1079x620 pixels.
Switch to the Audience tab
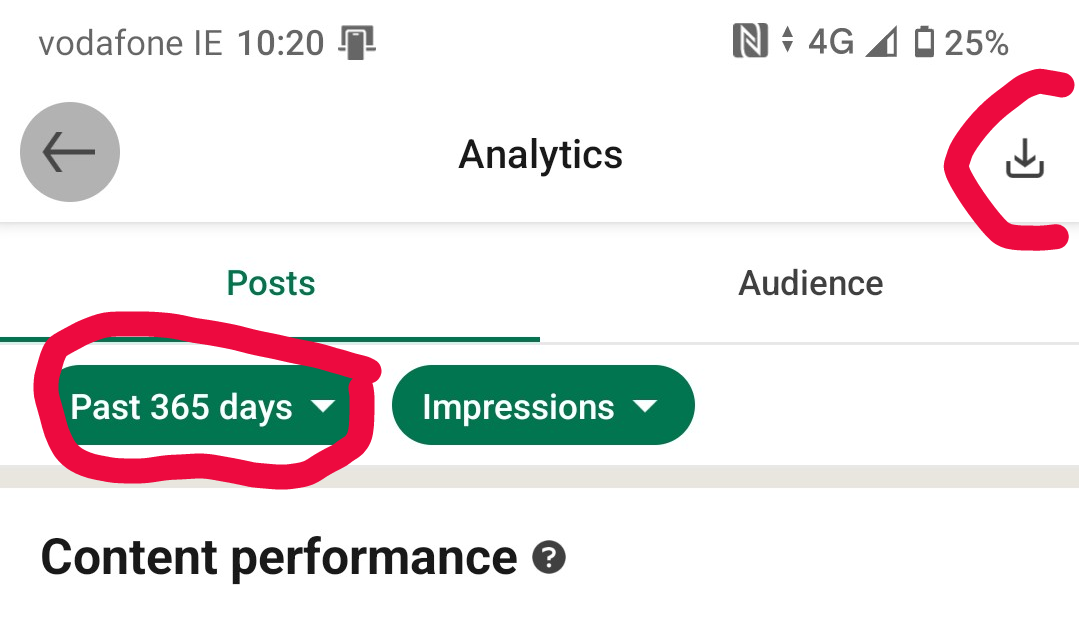(x=810, y=283)
